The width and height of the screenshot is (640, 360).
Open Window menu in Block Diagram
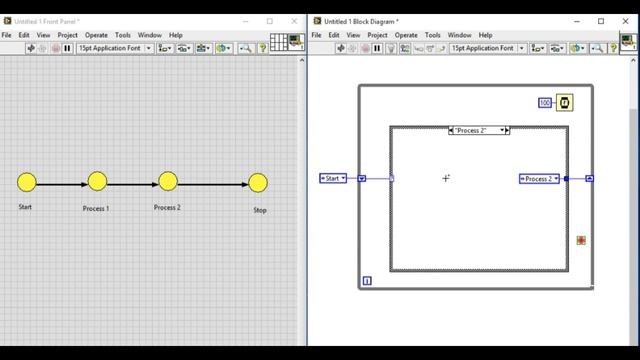459,35
